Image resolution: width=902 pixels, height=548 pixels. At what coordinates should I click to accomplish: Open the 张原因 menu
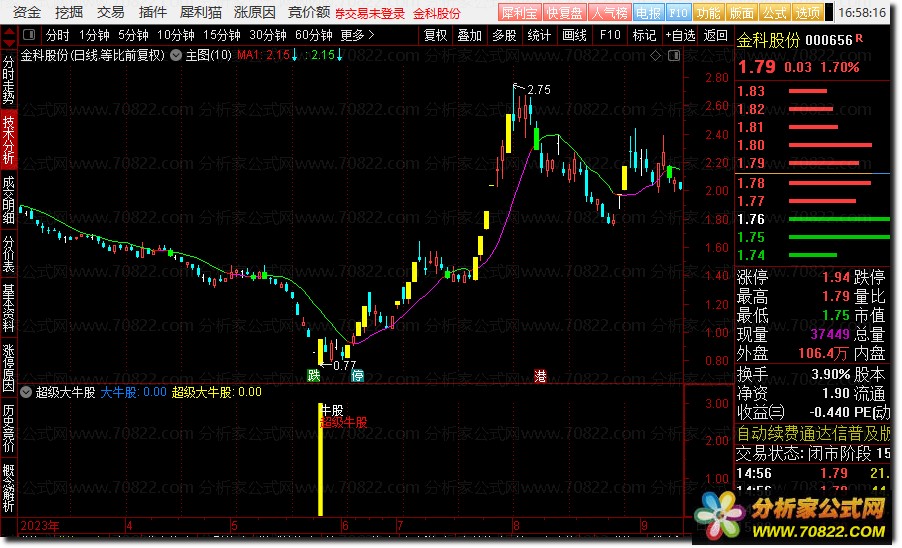[x=255, y=12]
